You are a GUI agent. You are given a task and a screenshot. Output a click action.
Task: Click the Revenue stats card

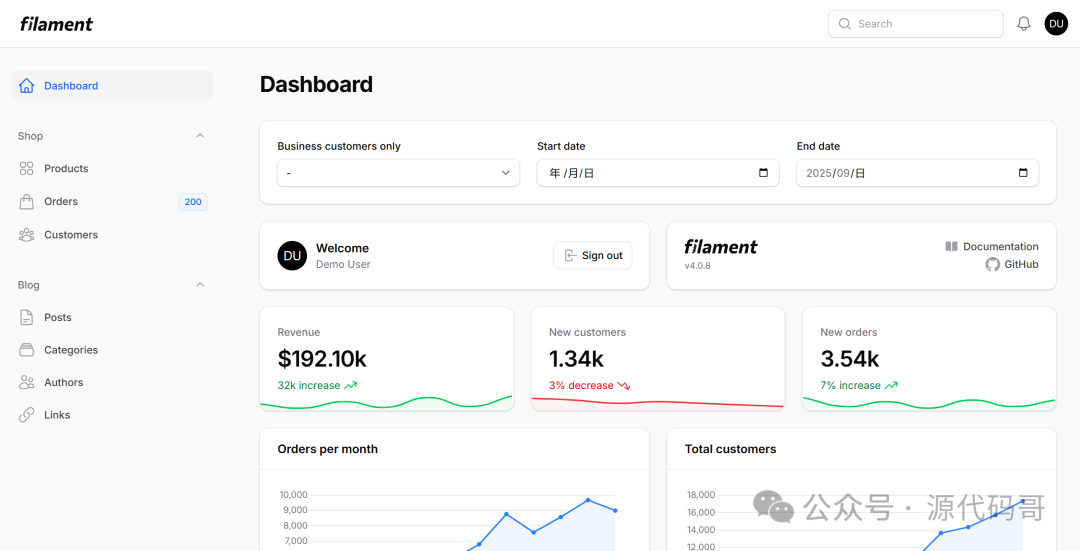point(386,358)
